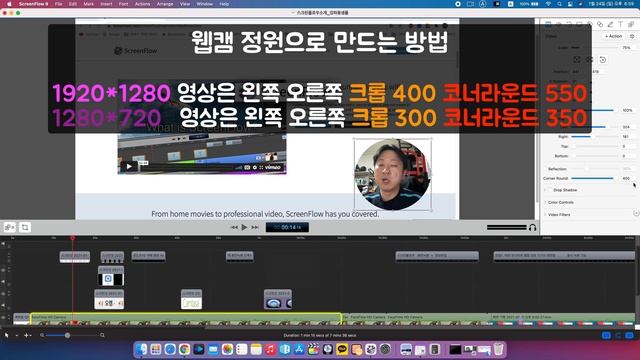Viewport: 640px width, 360px height.
Task: Select the pointer tool in timeline toolbar
Action: click(x=6, y=335)
